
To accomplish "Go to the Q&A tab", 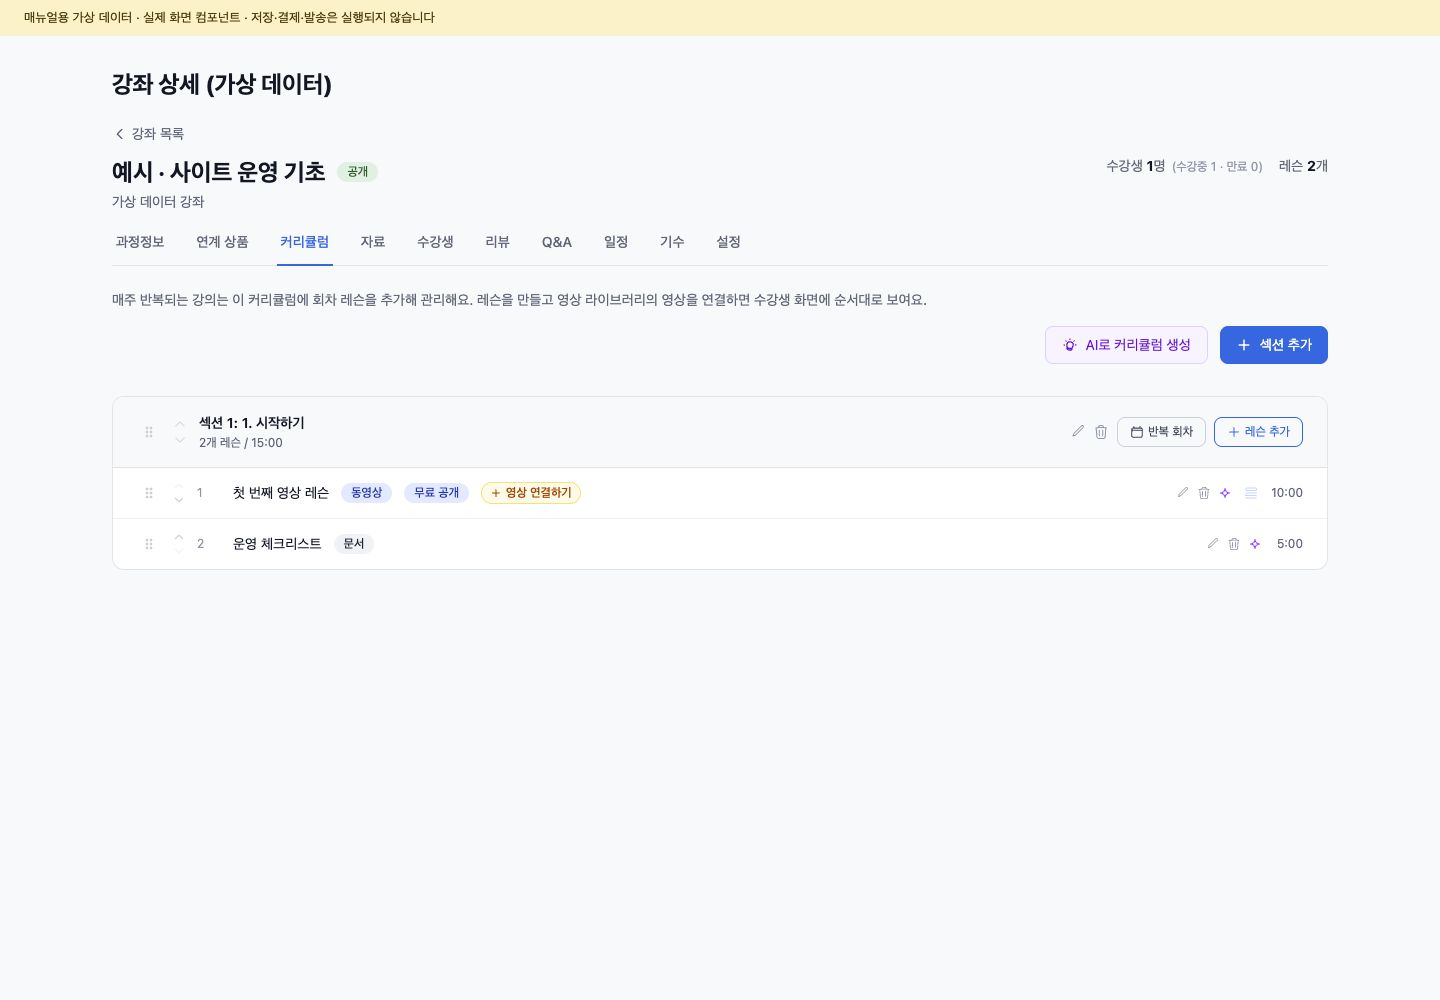I will [557, 242].
